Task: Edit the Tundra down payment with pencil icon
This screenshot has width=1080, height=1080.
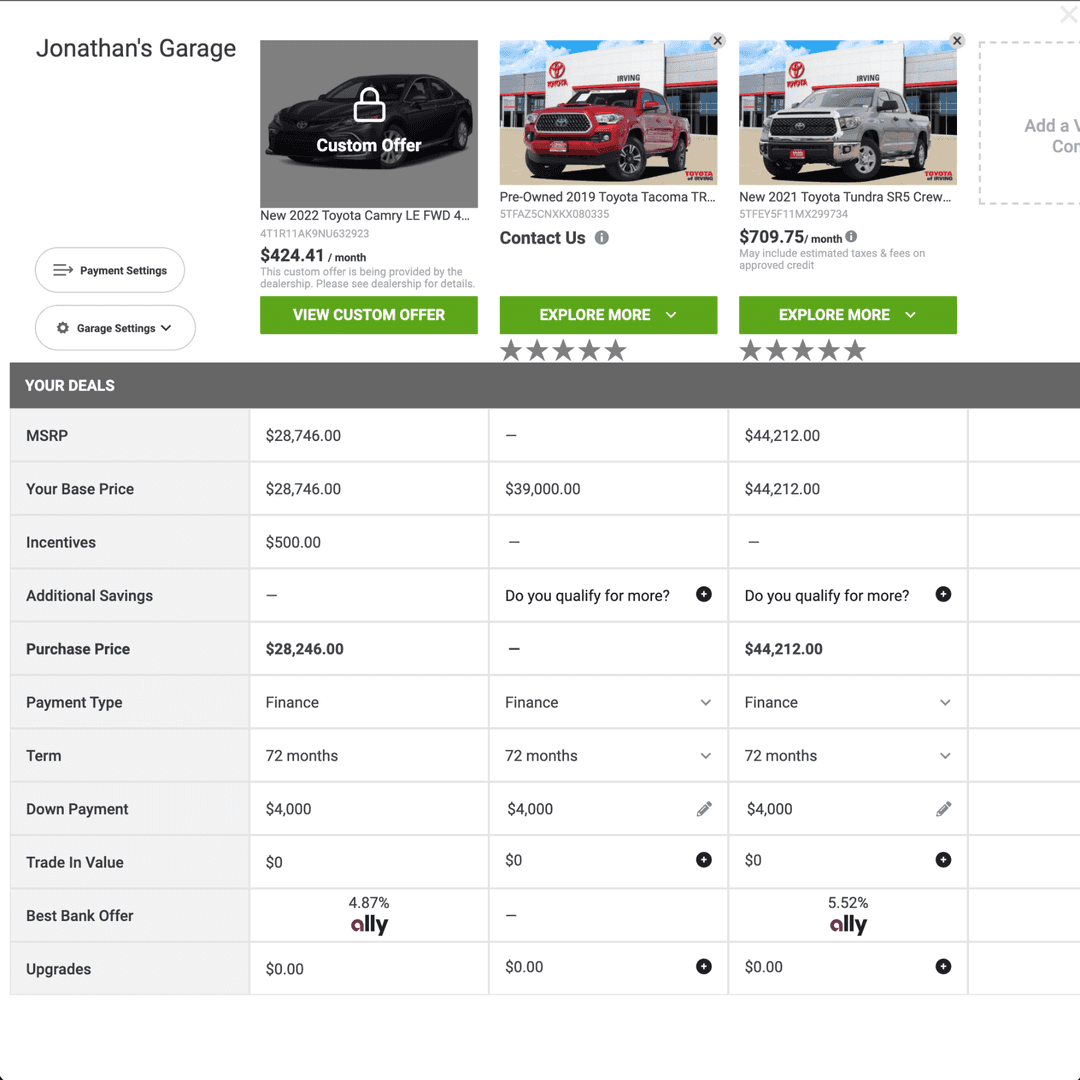Action: (944, 809)
